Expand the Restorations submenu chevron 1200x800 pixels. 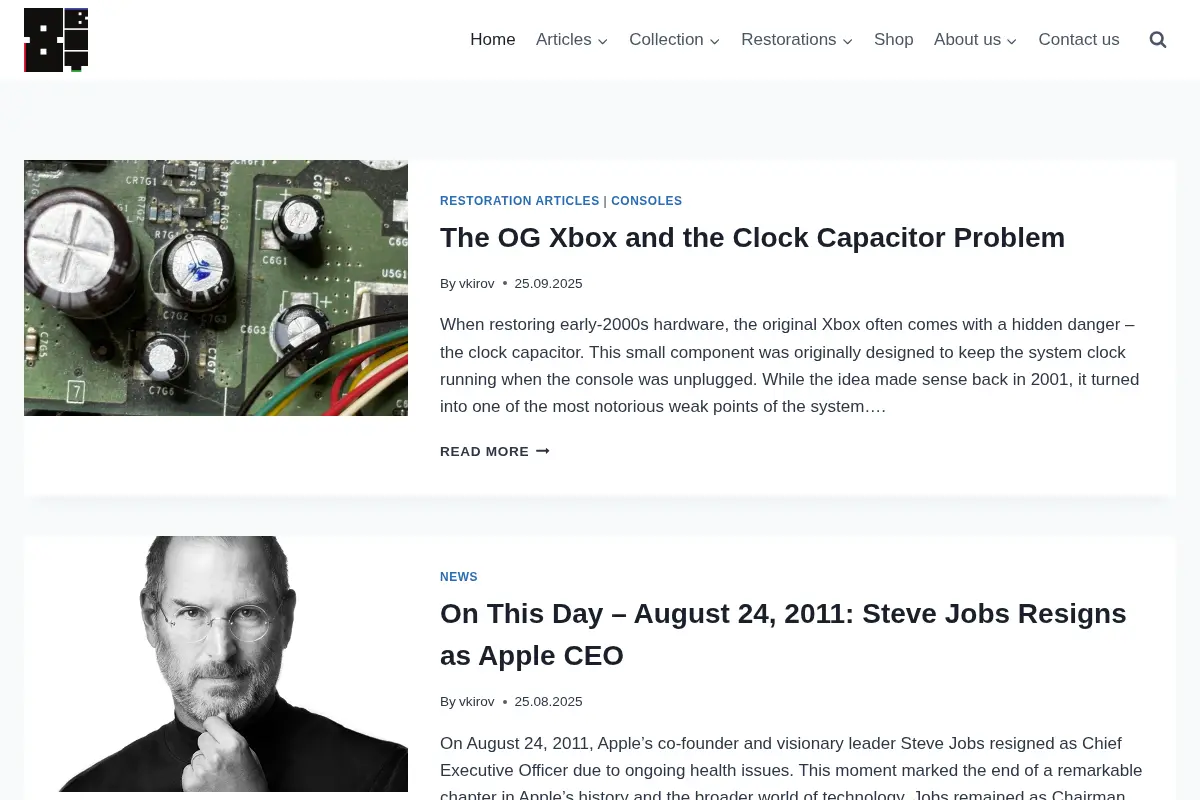pyautogui.click(x=848, y=41)
